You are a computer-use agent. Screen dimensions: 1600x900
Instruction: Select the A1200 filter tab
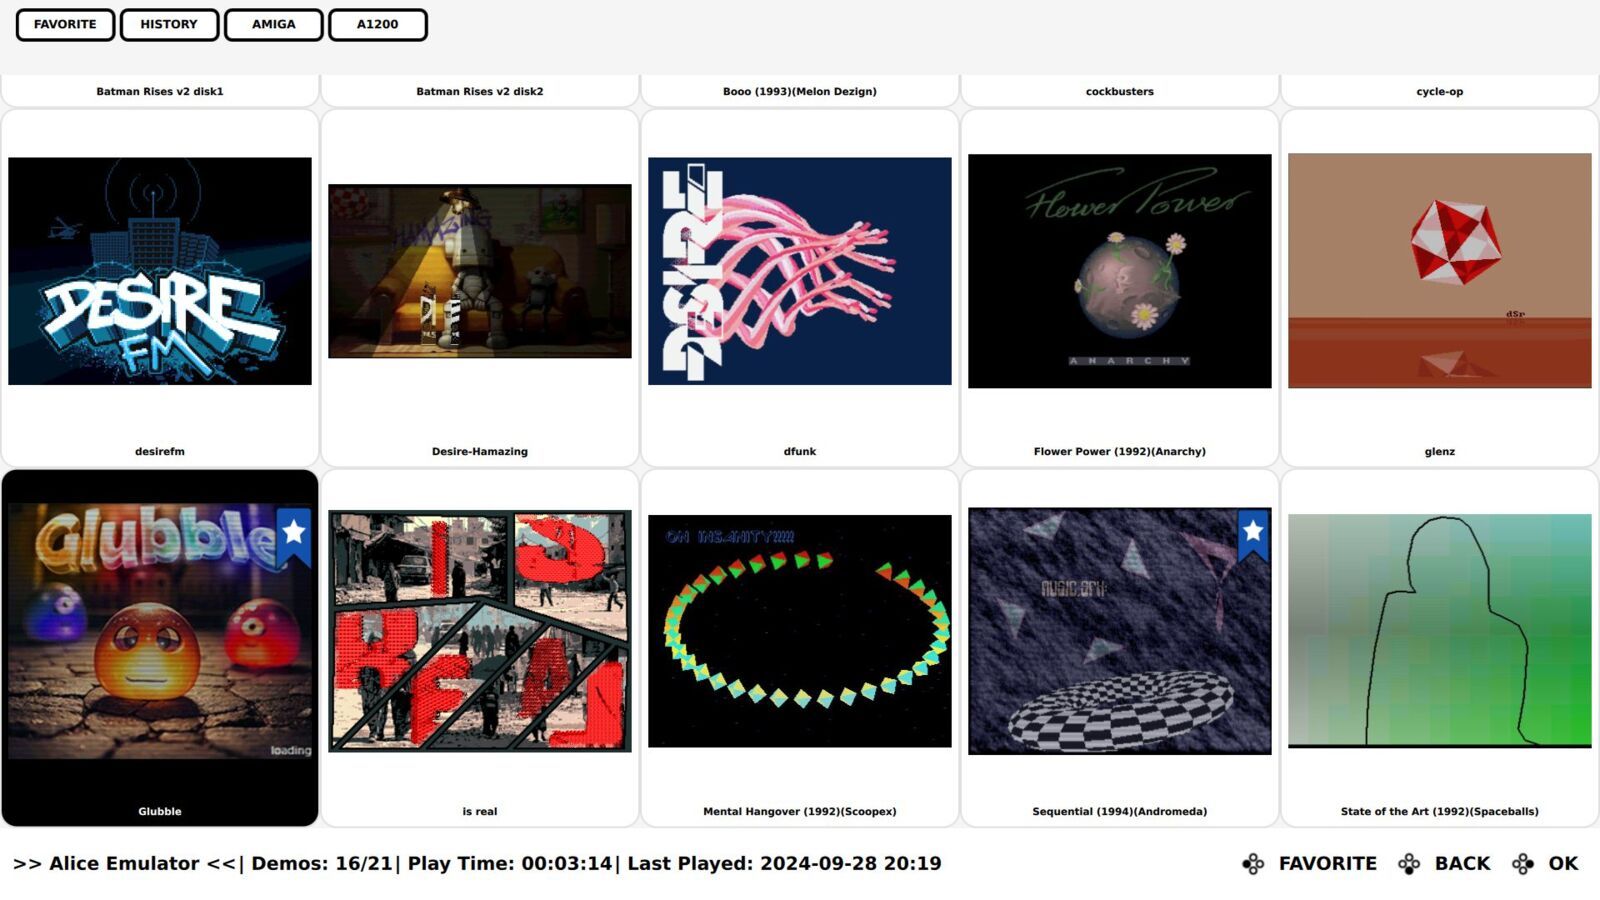point(378,25)
